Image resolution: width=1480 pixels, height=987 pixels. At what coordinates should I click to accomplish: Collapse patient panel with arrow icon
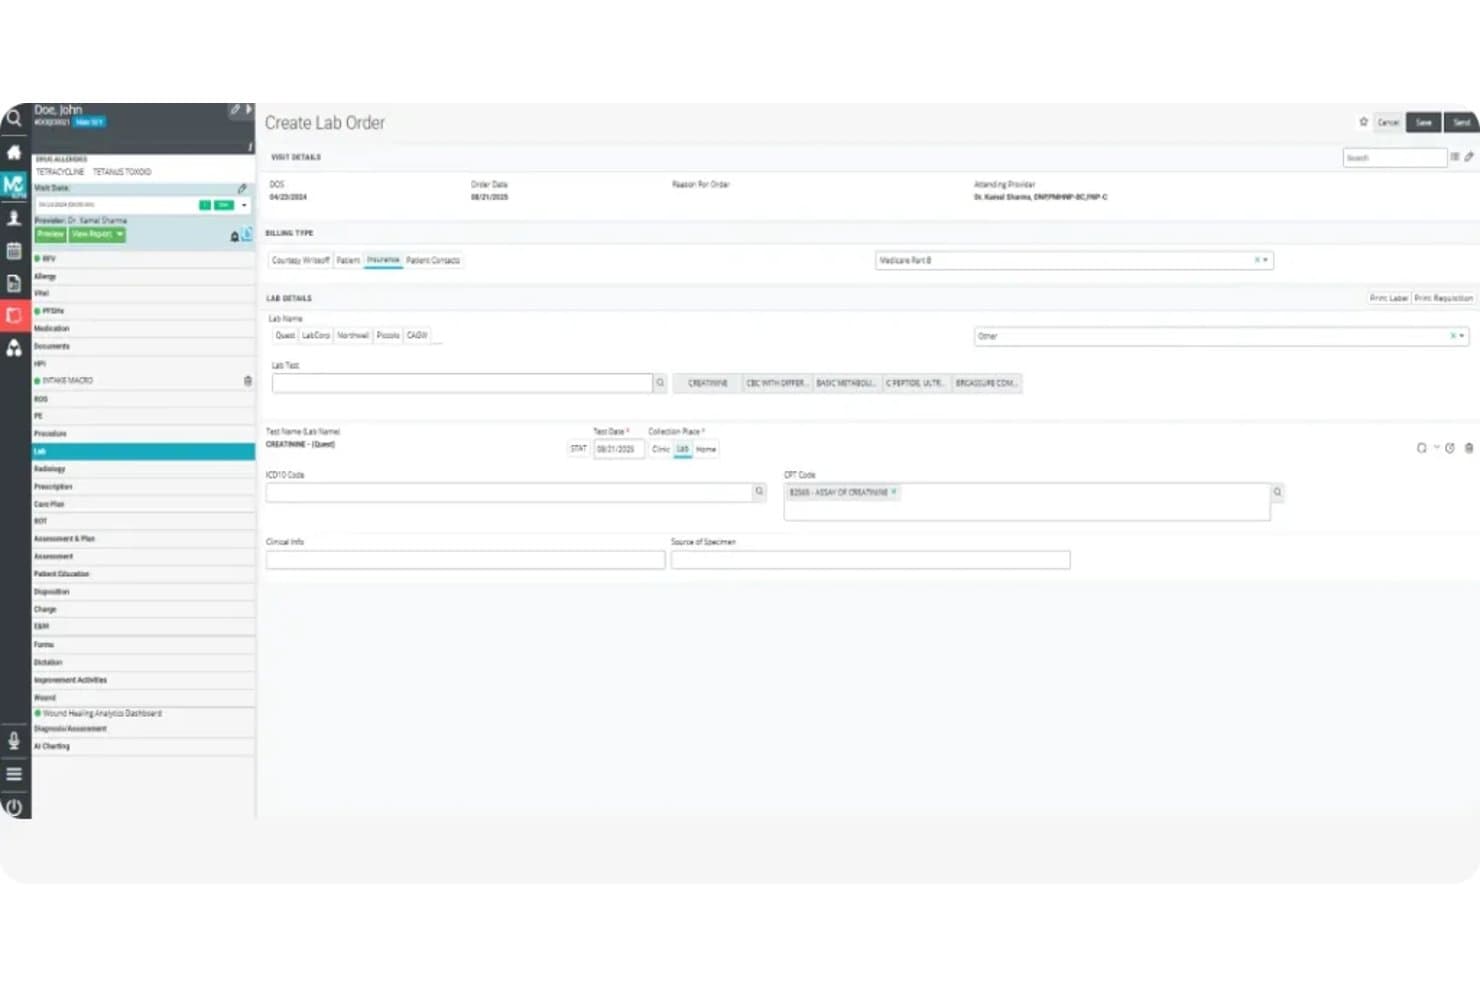tap(248, 110)
